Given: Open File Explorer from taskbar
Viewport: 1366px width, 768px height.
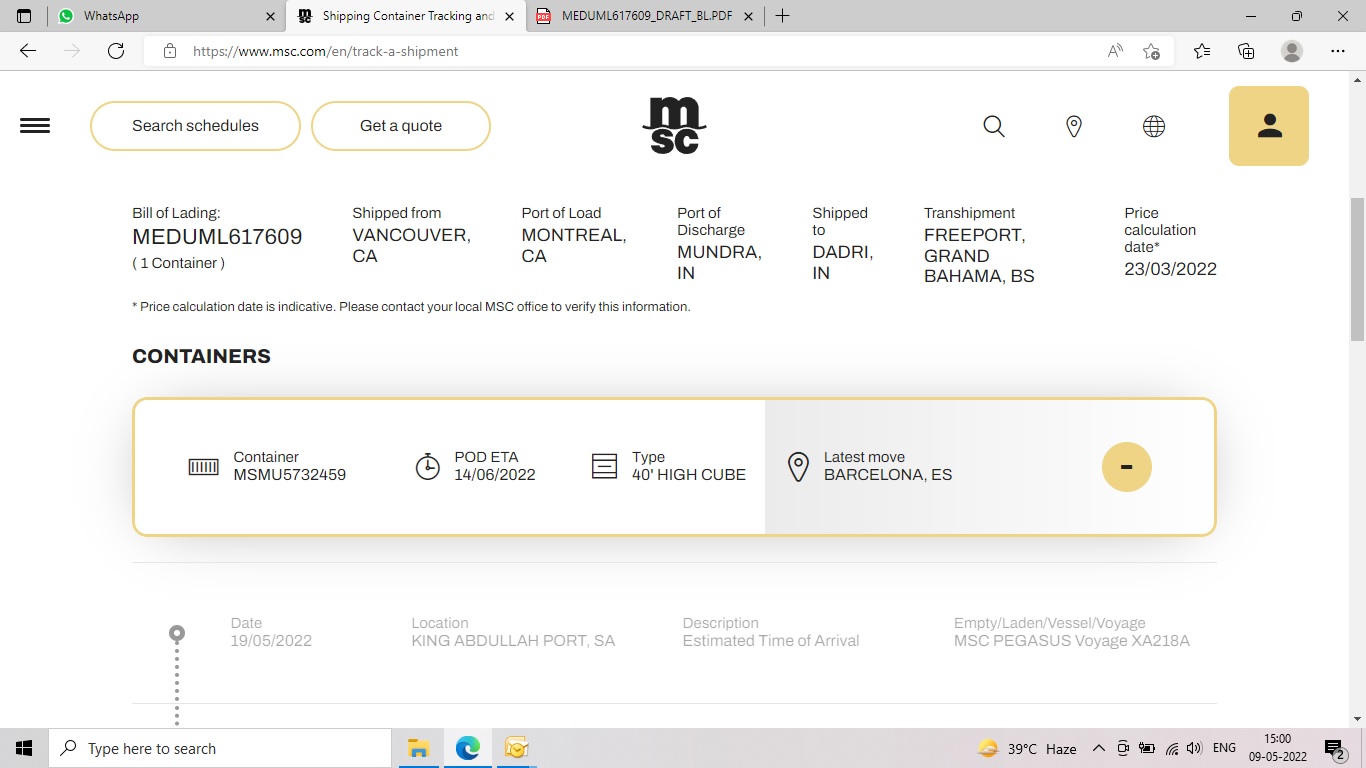Looking at the screenshot, I should tap(419, 748).
